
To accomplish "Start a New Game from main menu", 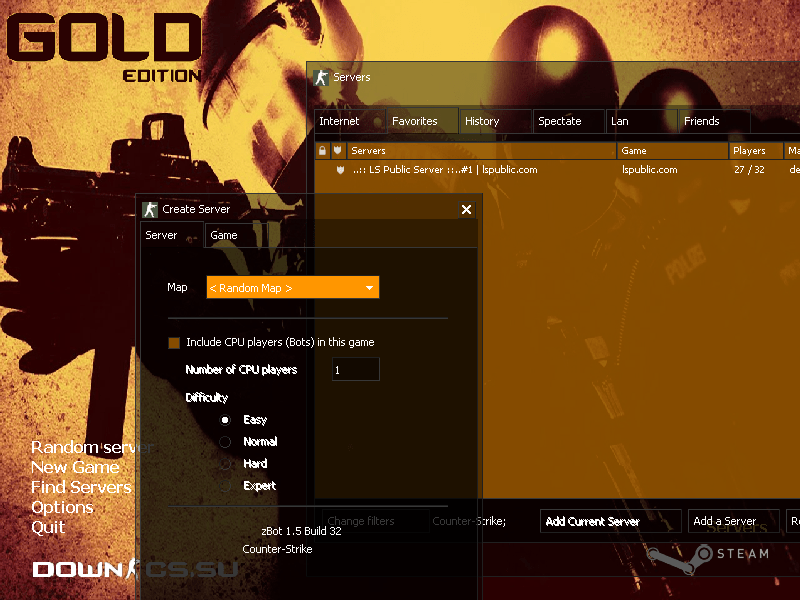I will tap(75, 467).
